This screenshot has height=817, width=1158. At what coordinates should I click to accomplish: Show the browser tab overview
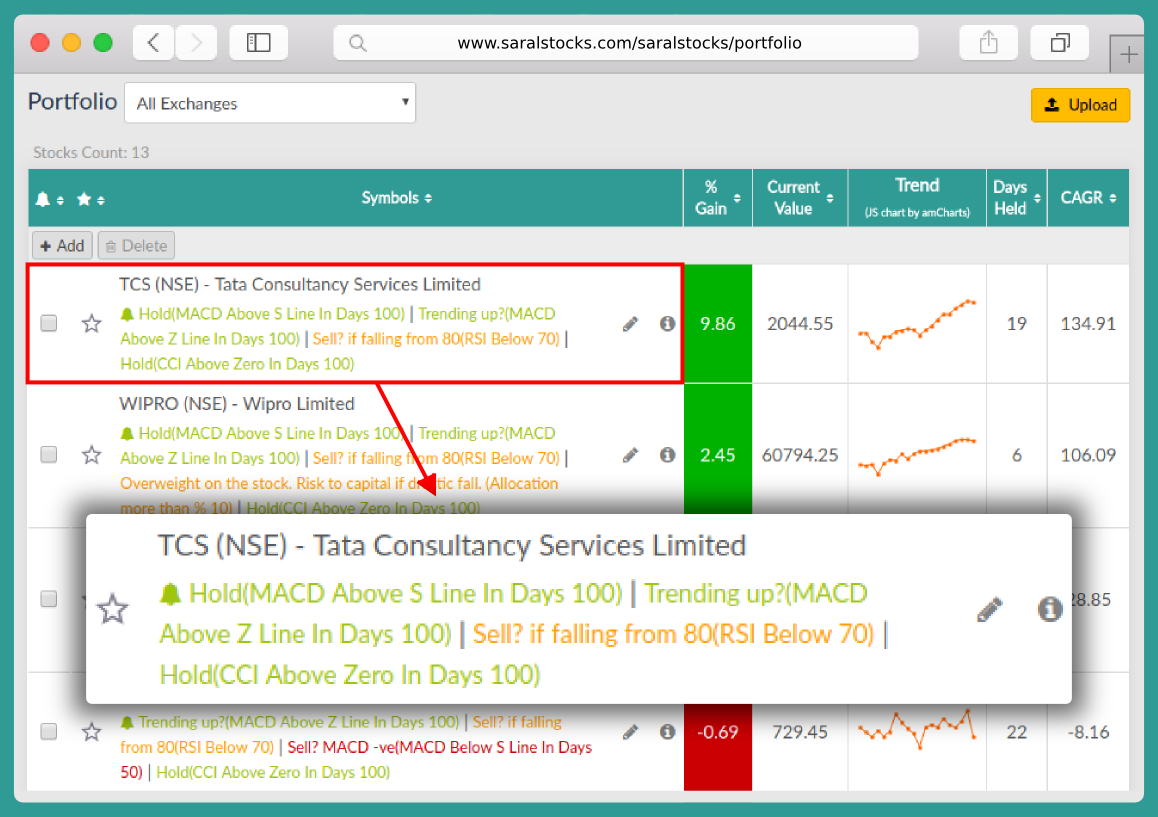point(1060,43)
